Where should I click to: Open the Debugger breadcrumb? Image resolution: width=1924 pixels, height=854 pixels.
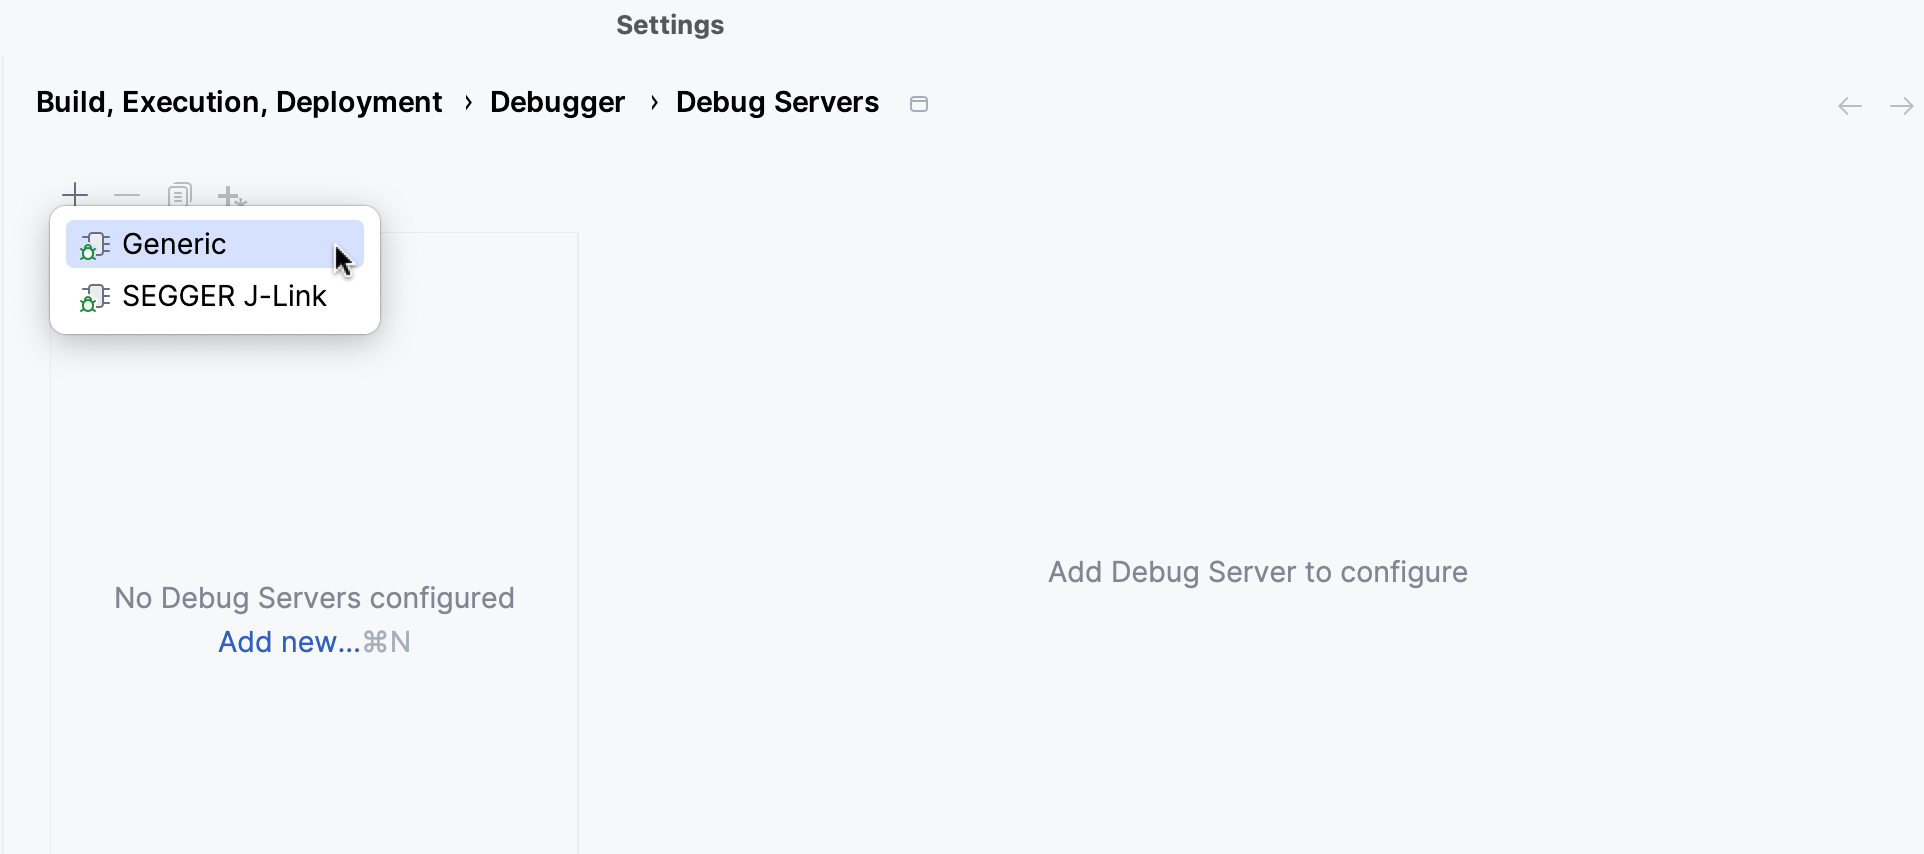557,102
